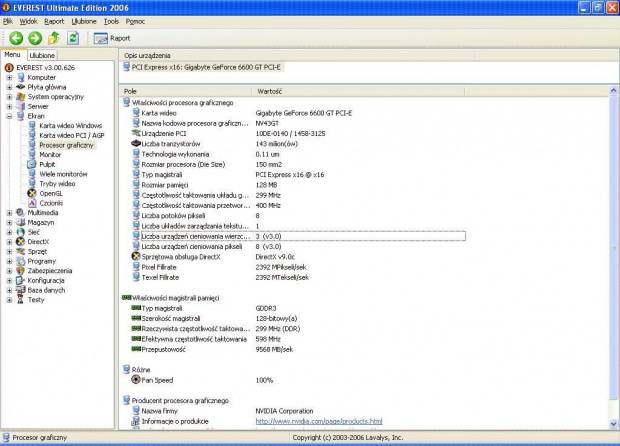The width and height of the screenshot is (620, 446).
Task: Expand the Multimedia tree node
Action: coord(9,213)
